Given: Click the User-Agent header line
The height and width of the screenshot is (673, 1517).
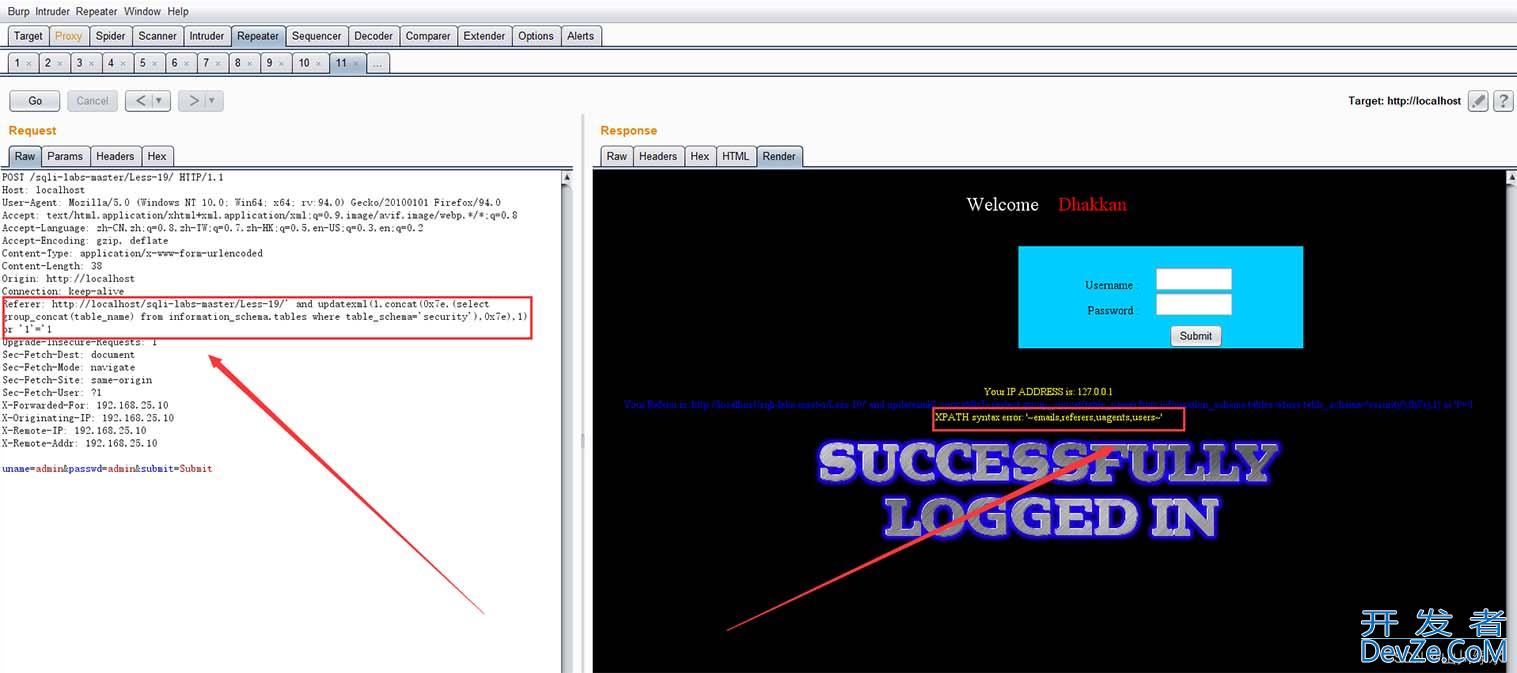Looking at the screenshot, I should point(252,202).
